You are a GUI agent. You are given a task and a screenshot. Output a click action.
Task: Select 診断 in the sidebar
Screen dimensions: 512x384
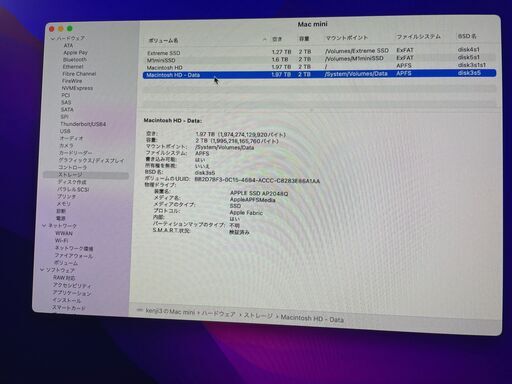click(61, 211)
